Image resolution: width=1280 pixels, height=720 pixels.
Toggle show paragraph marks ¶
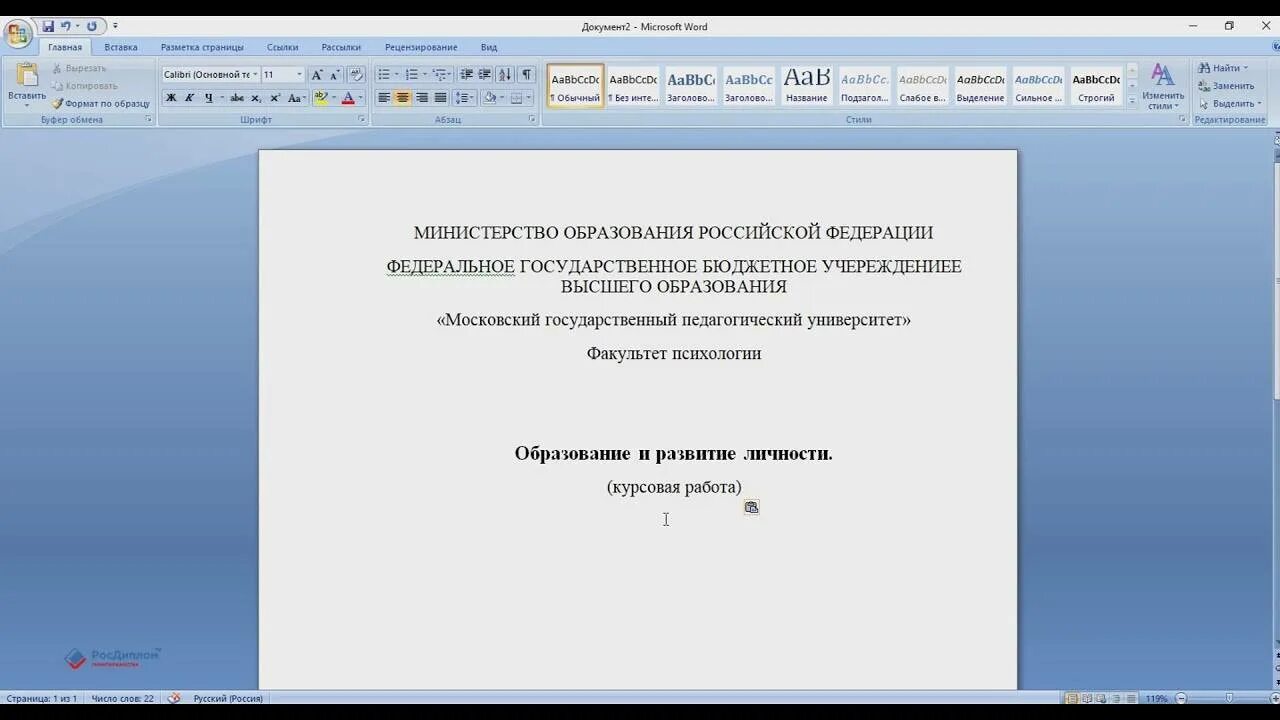[x=527, y=75]
